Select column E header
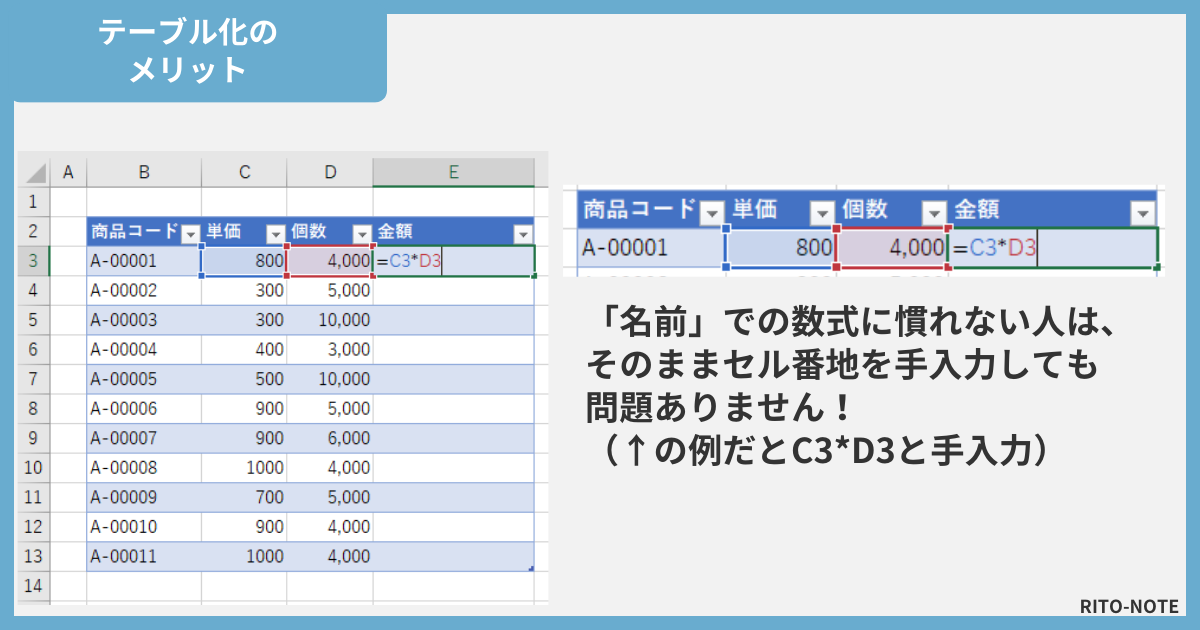 pyautogui.click(x=453, y=172)
